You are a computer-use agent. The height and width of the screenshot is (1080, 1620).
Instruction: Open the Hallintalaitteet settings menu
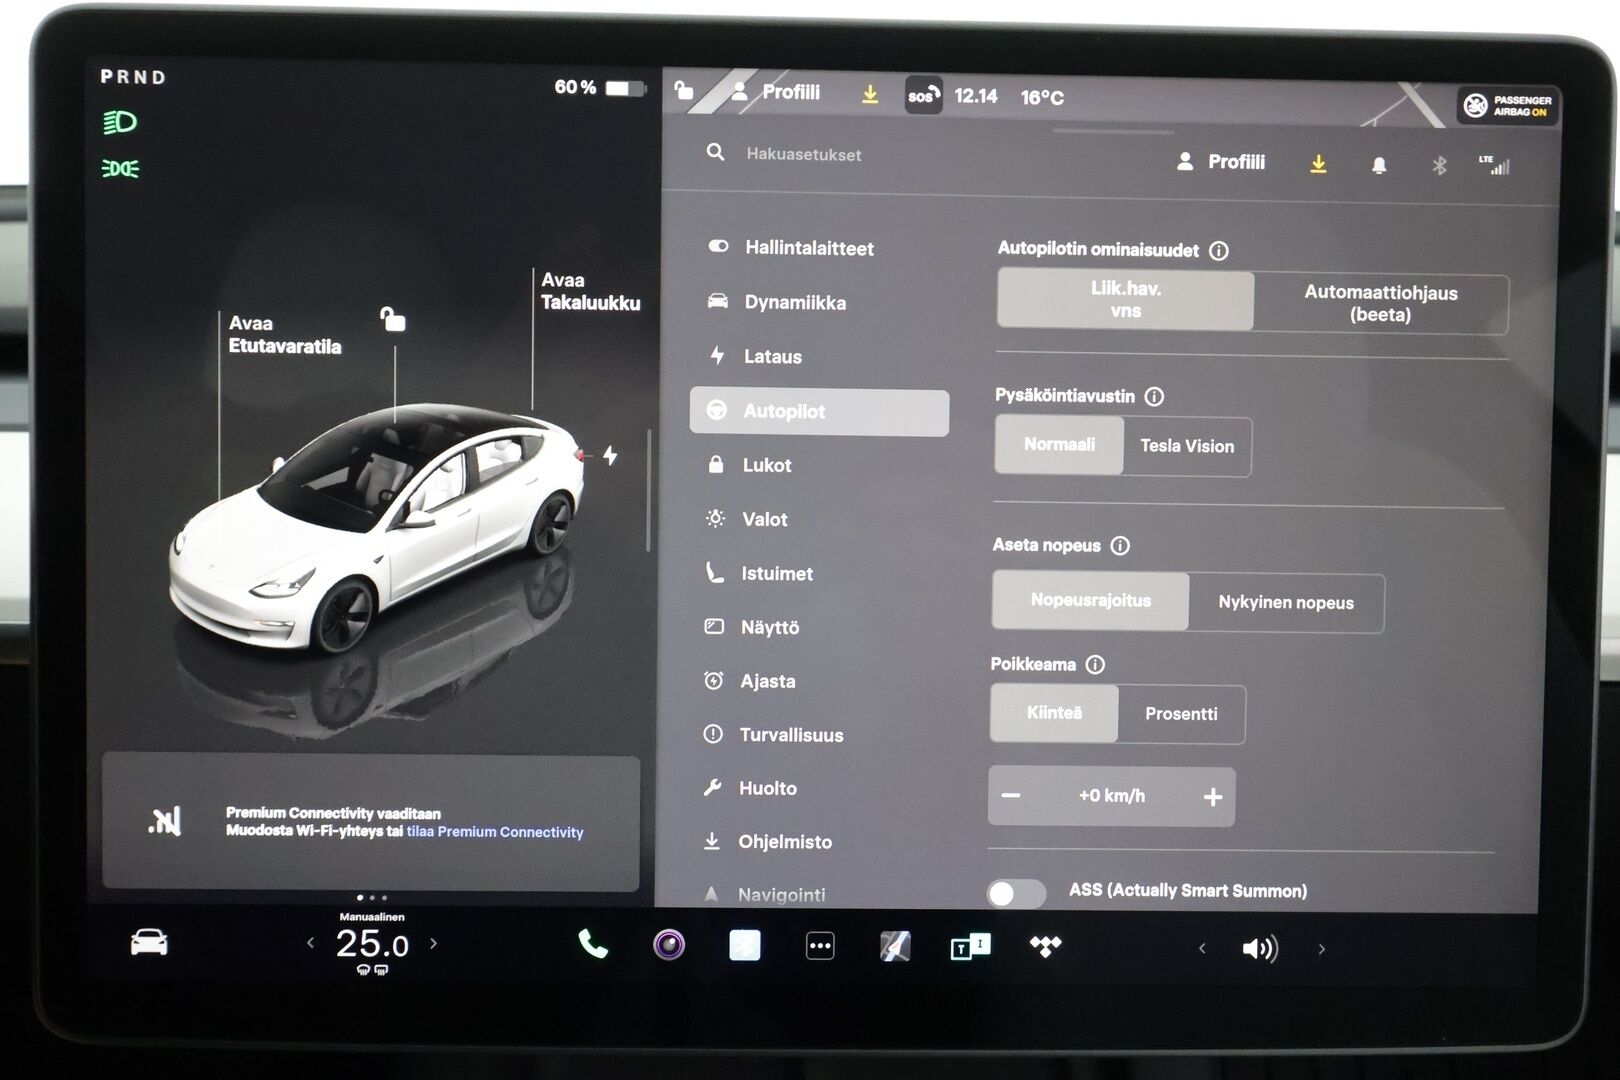pos(792,248)
